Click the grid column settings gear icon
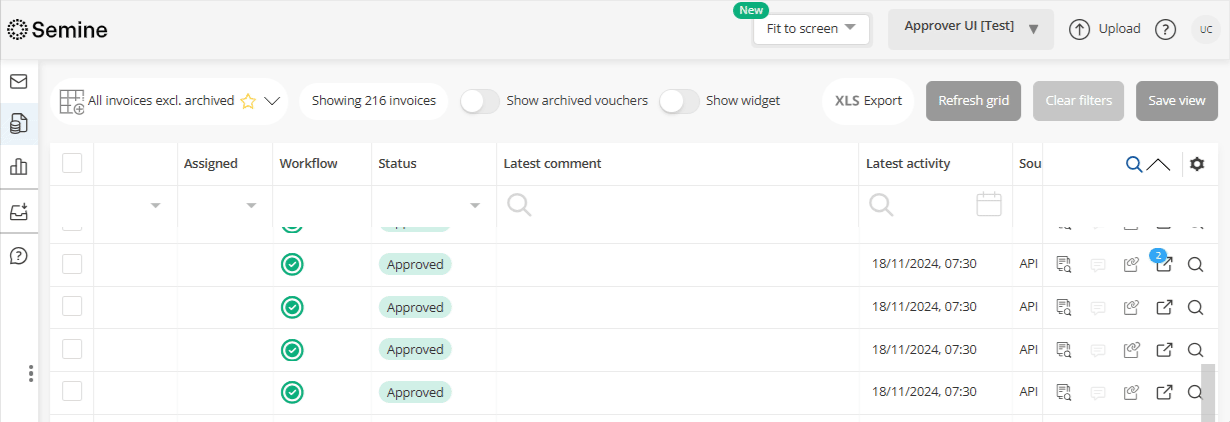This screenshot has width=1230, height=422. pyautogui.click(x=1197, y=164)
